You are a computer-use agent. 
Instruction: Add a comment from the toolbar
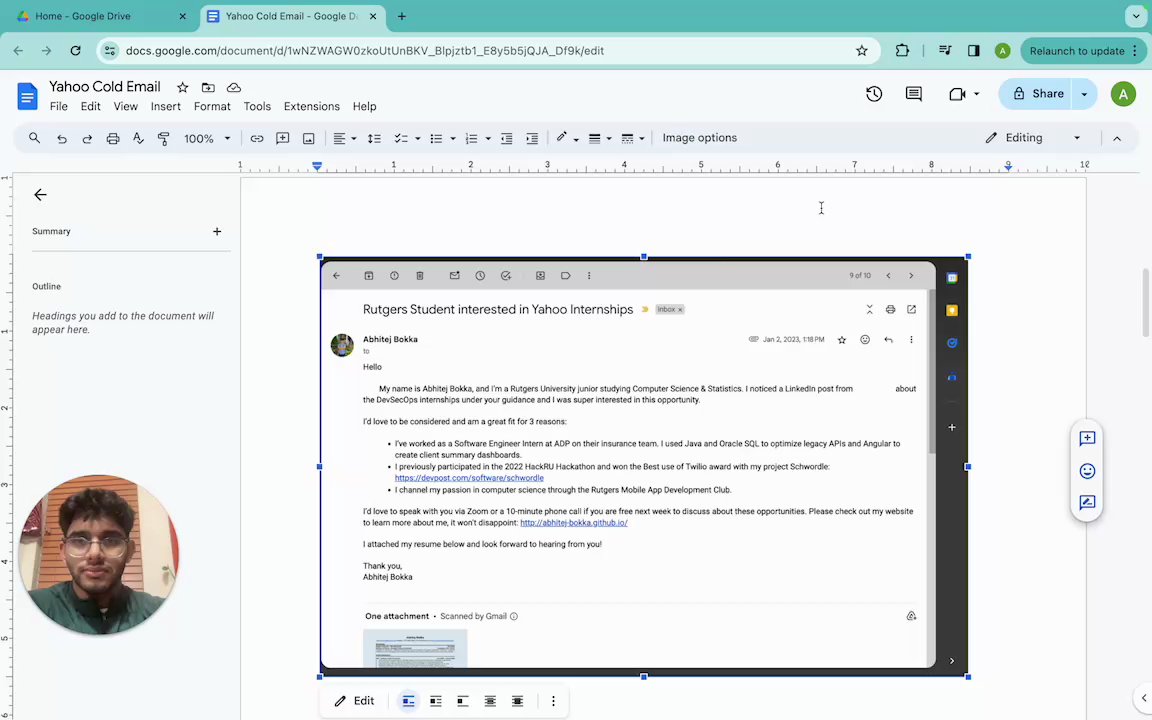click(x=282, y=138)
